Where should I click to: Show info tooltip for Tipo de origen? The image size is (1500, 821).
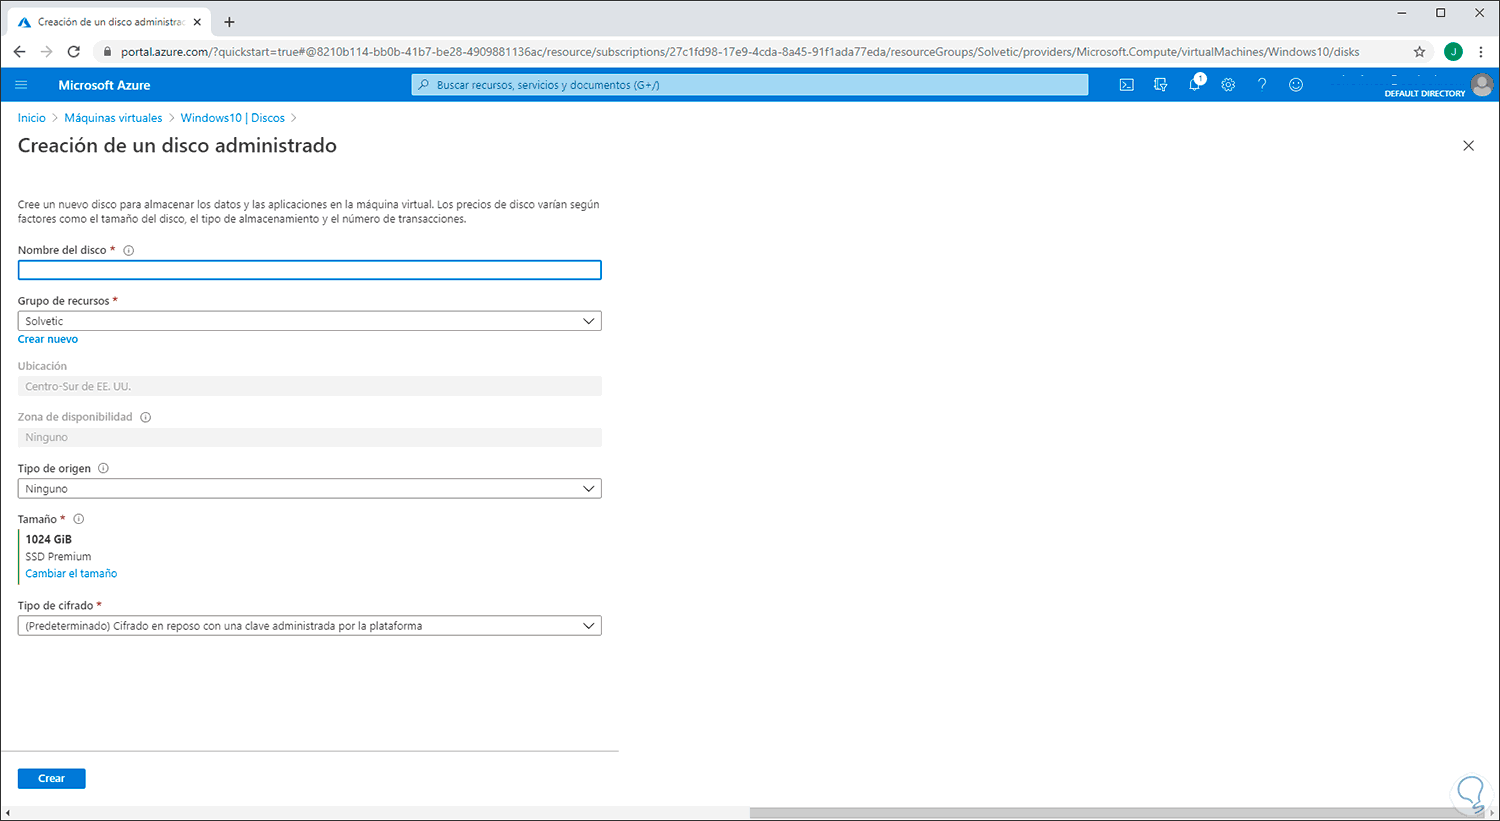(x=104, y=468)
